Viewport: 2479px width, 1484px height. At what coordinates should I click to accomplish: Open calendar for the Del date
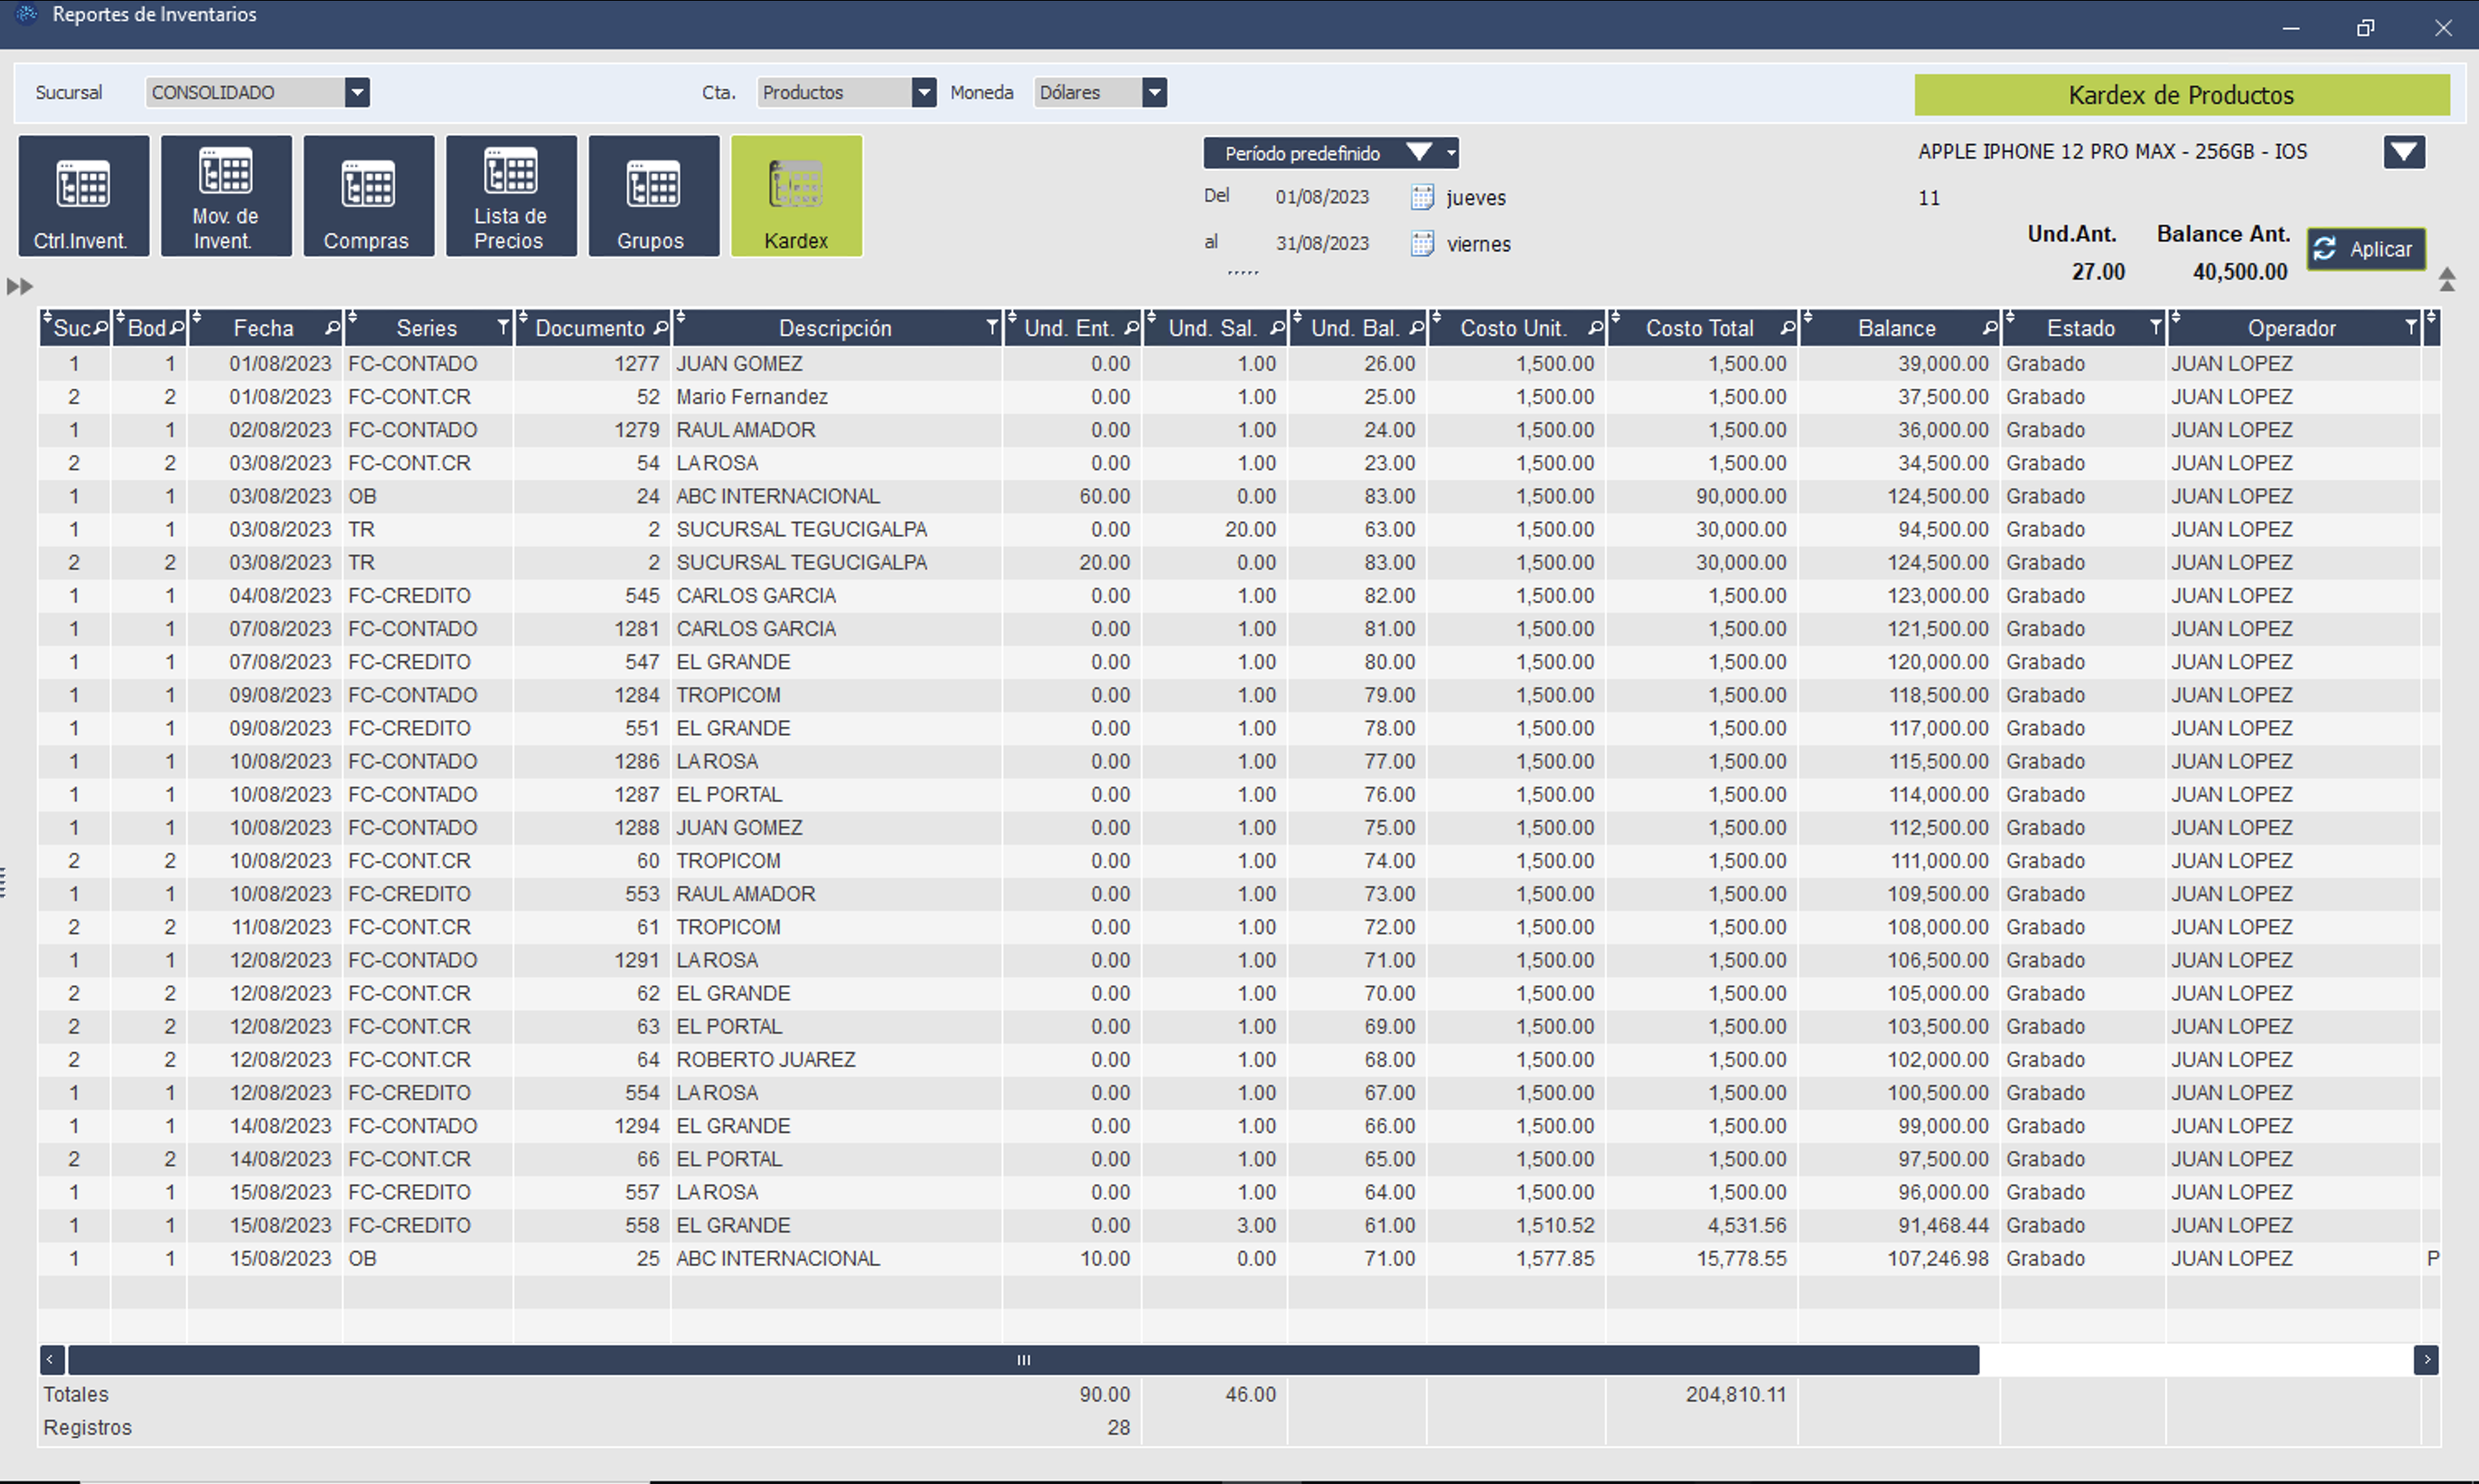click(1421, 197)
